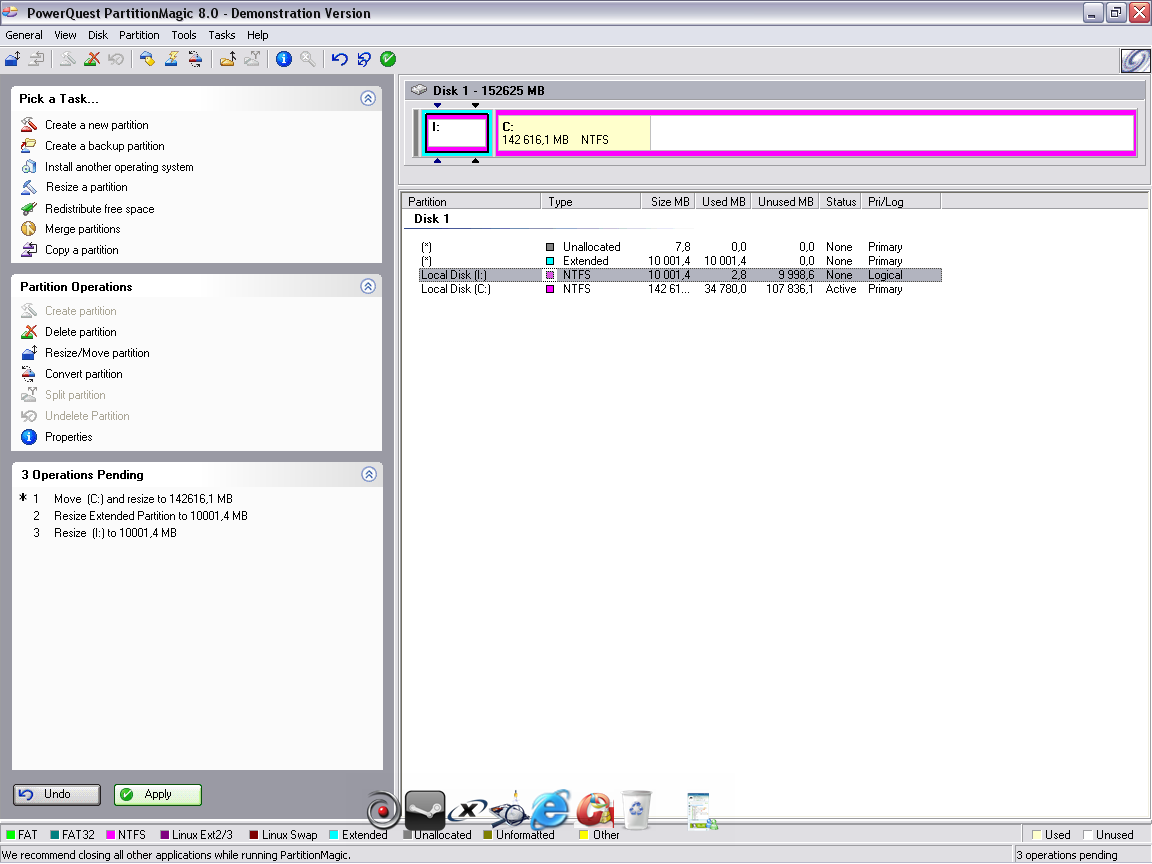
Task: Choose Redistribute free space link
Action: tap(100, 209)
